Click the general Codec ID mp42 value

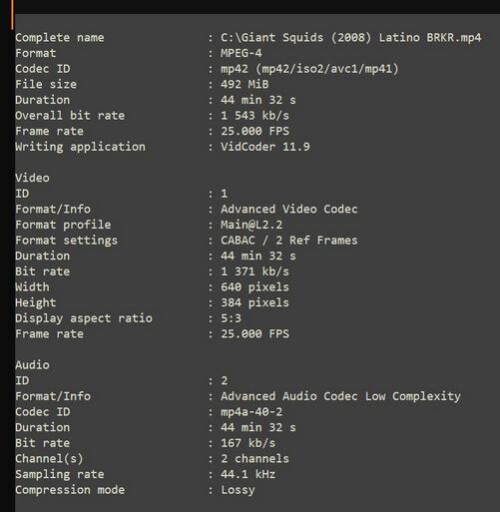click(309, 69)
